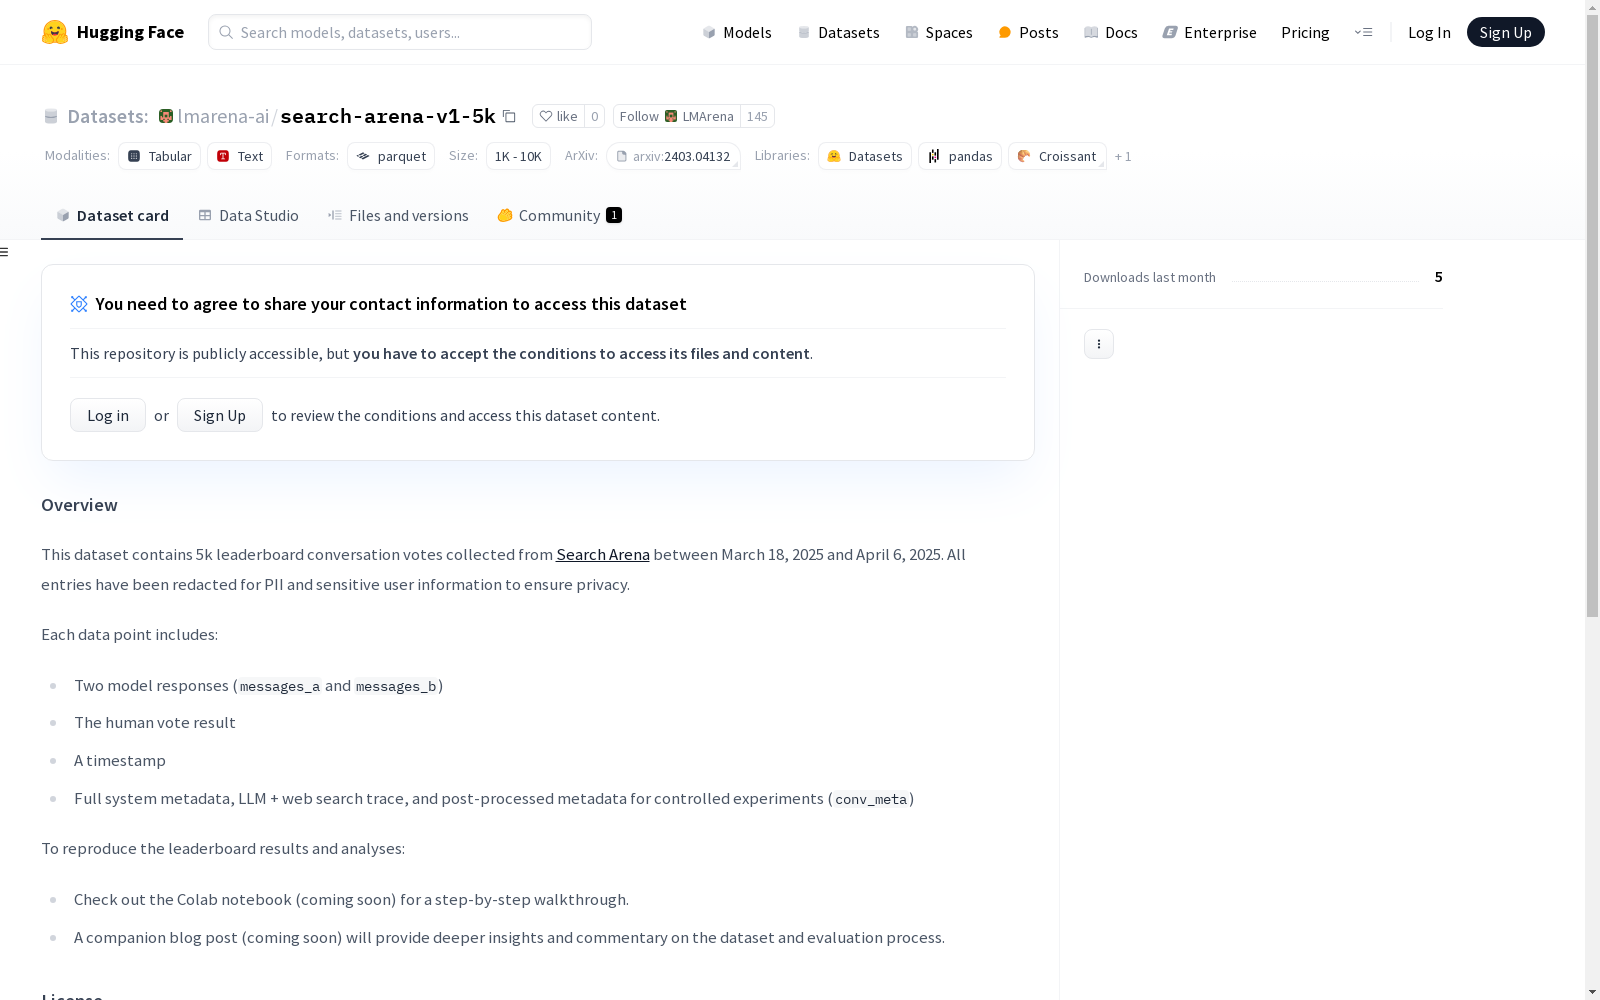Copy dataset name with the copy icon
Image resolution: width=1600 pixels, height=1000 pixels.
(x=509, y=116)
